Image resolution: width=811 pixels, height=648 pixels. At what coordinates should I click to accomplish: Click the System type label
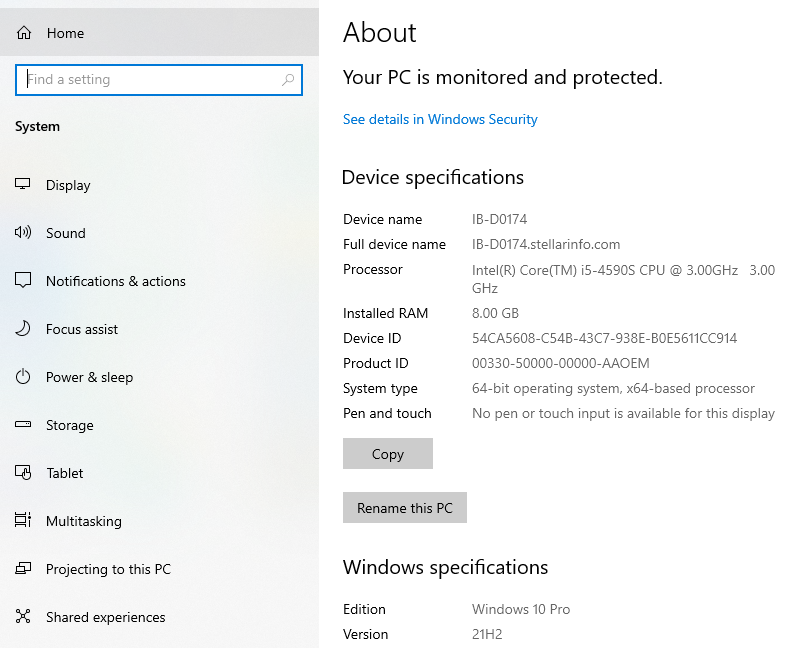(x=380, y=388)
